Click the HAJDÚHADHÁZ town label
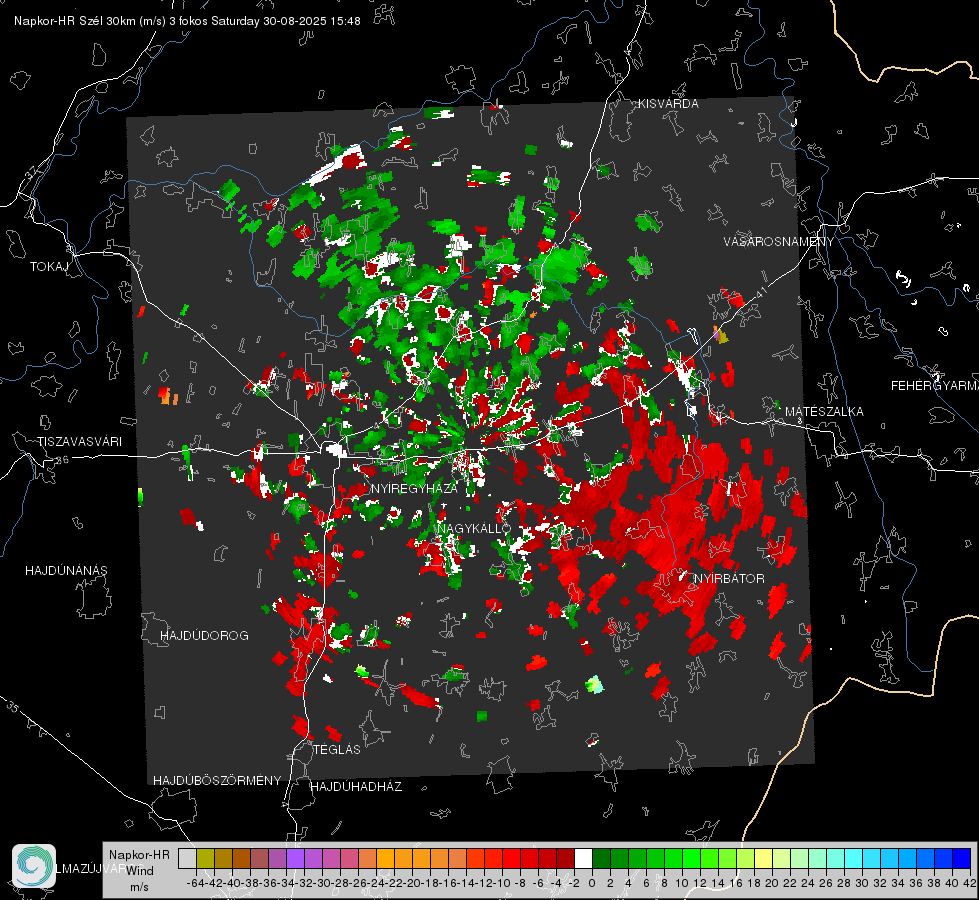979x900 pixels. [x=356, y=787]
